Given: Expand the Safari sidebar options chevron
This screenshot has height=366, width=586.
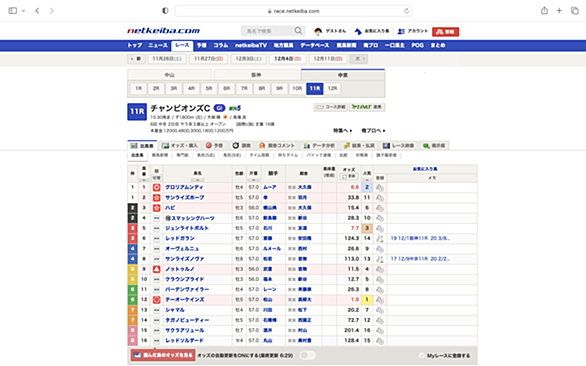Looking at the screenshot, I should coord(24,11).
